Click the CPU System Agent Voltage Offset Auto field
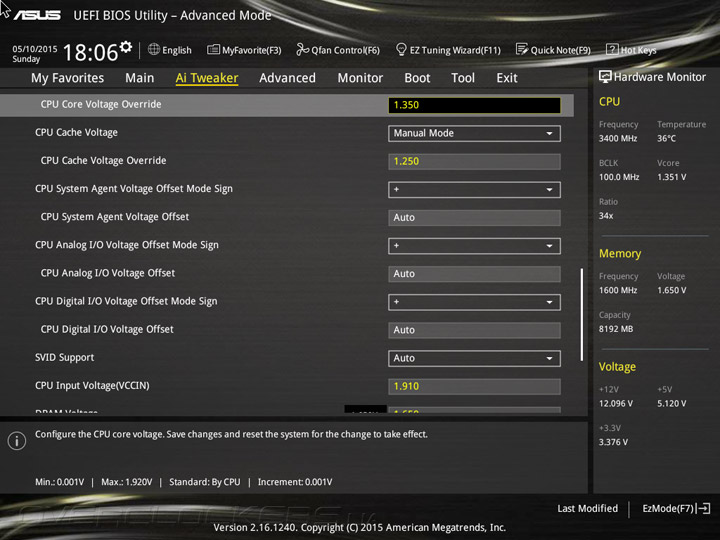The height and width of the screenshot is (540, 720). point(474,218)
